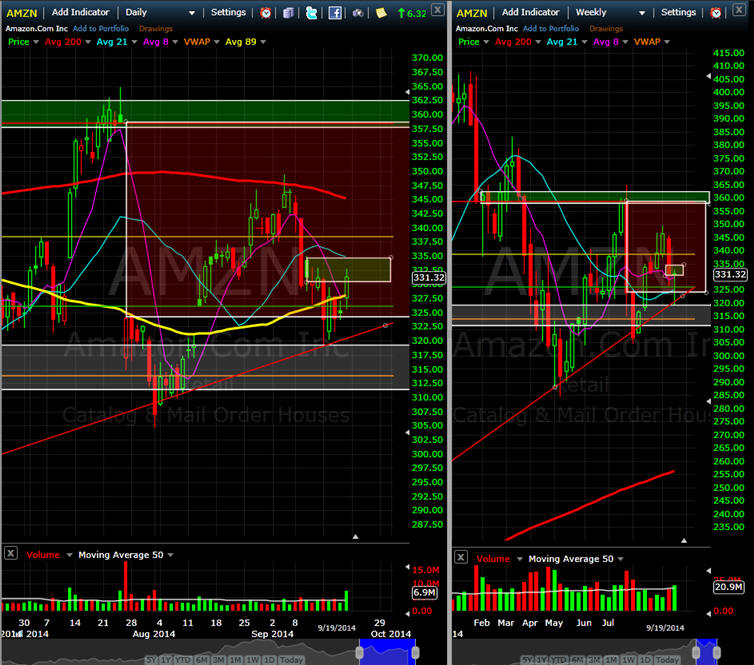Click the camera snapshot icon in Daily toolbar
Image resolution: width=754 pixels, height=665 pixels.
tap(358, 13)
